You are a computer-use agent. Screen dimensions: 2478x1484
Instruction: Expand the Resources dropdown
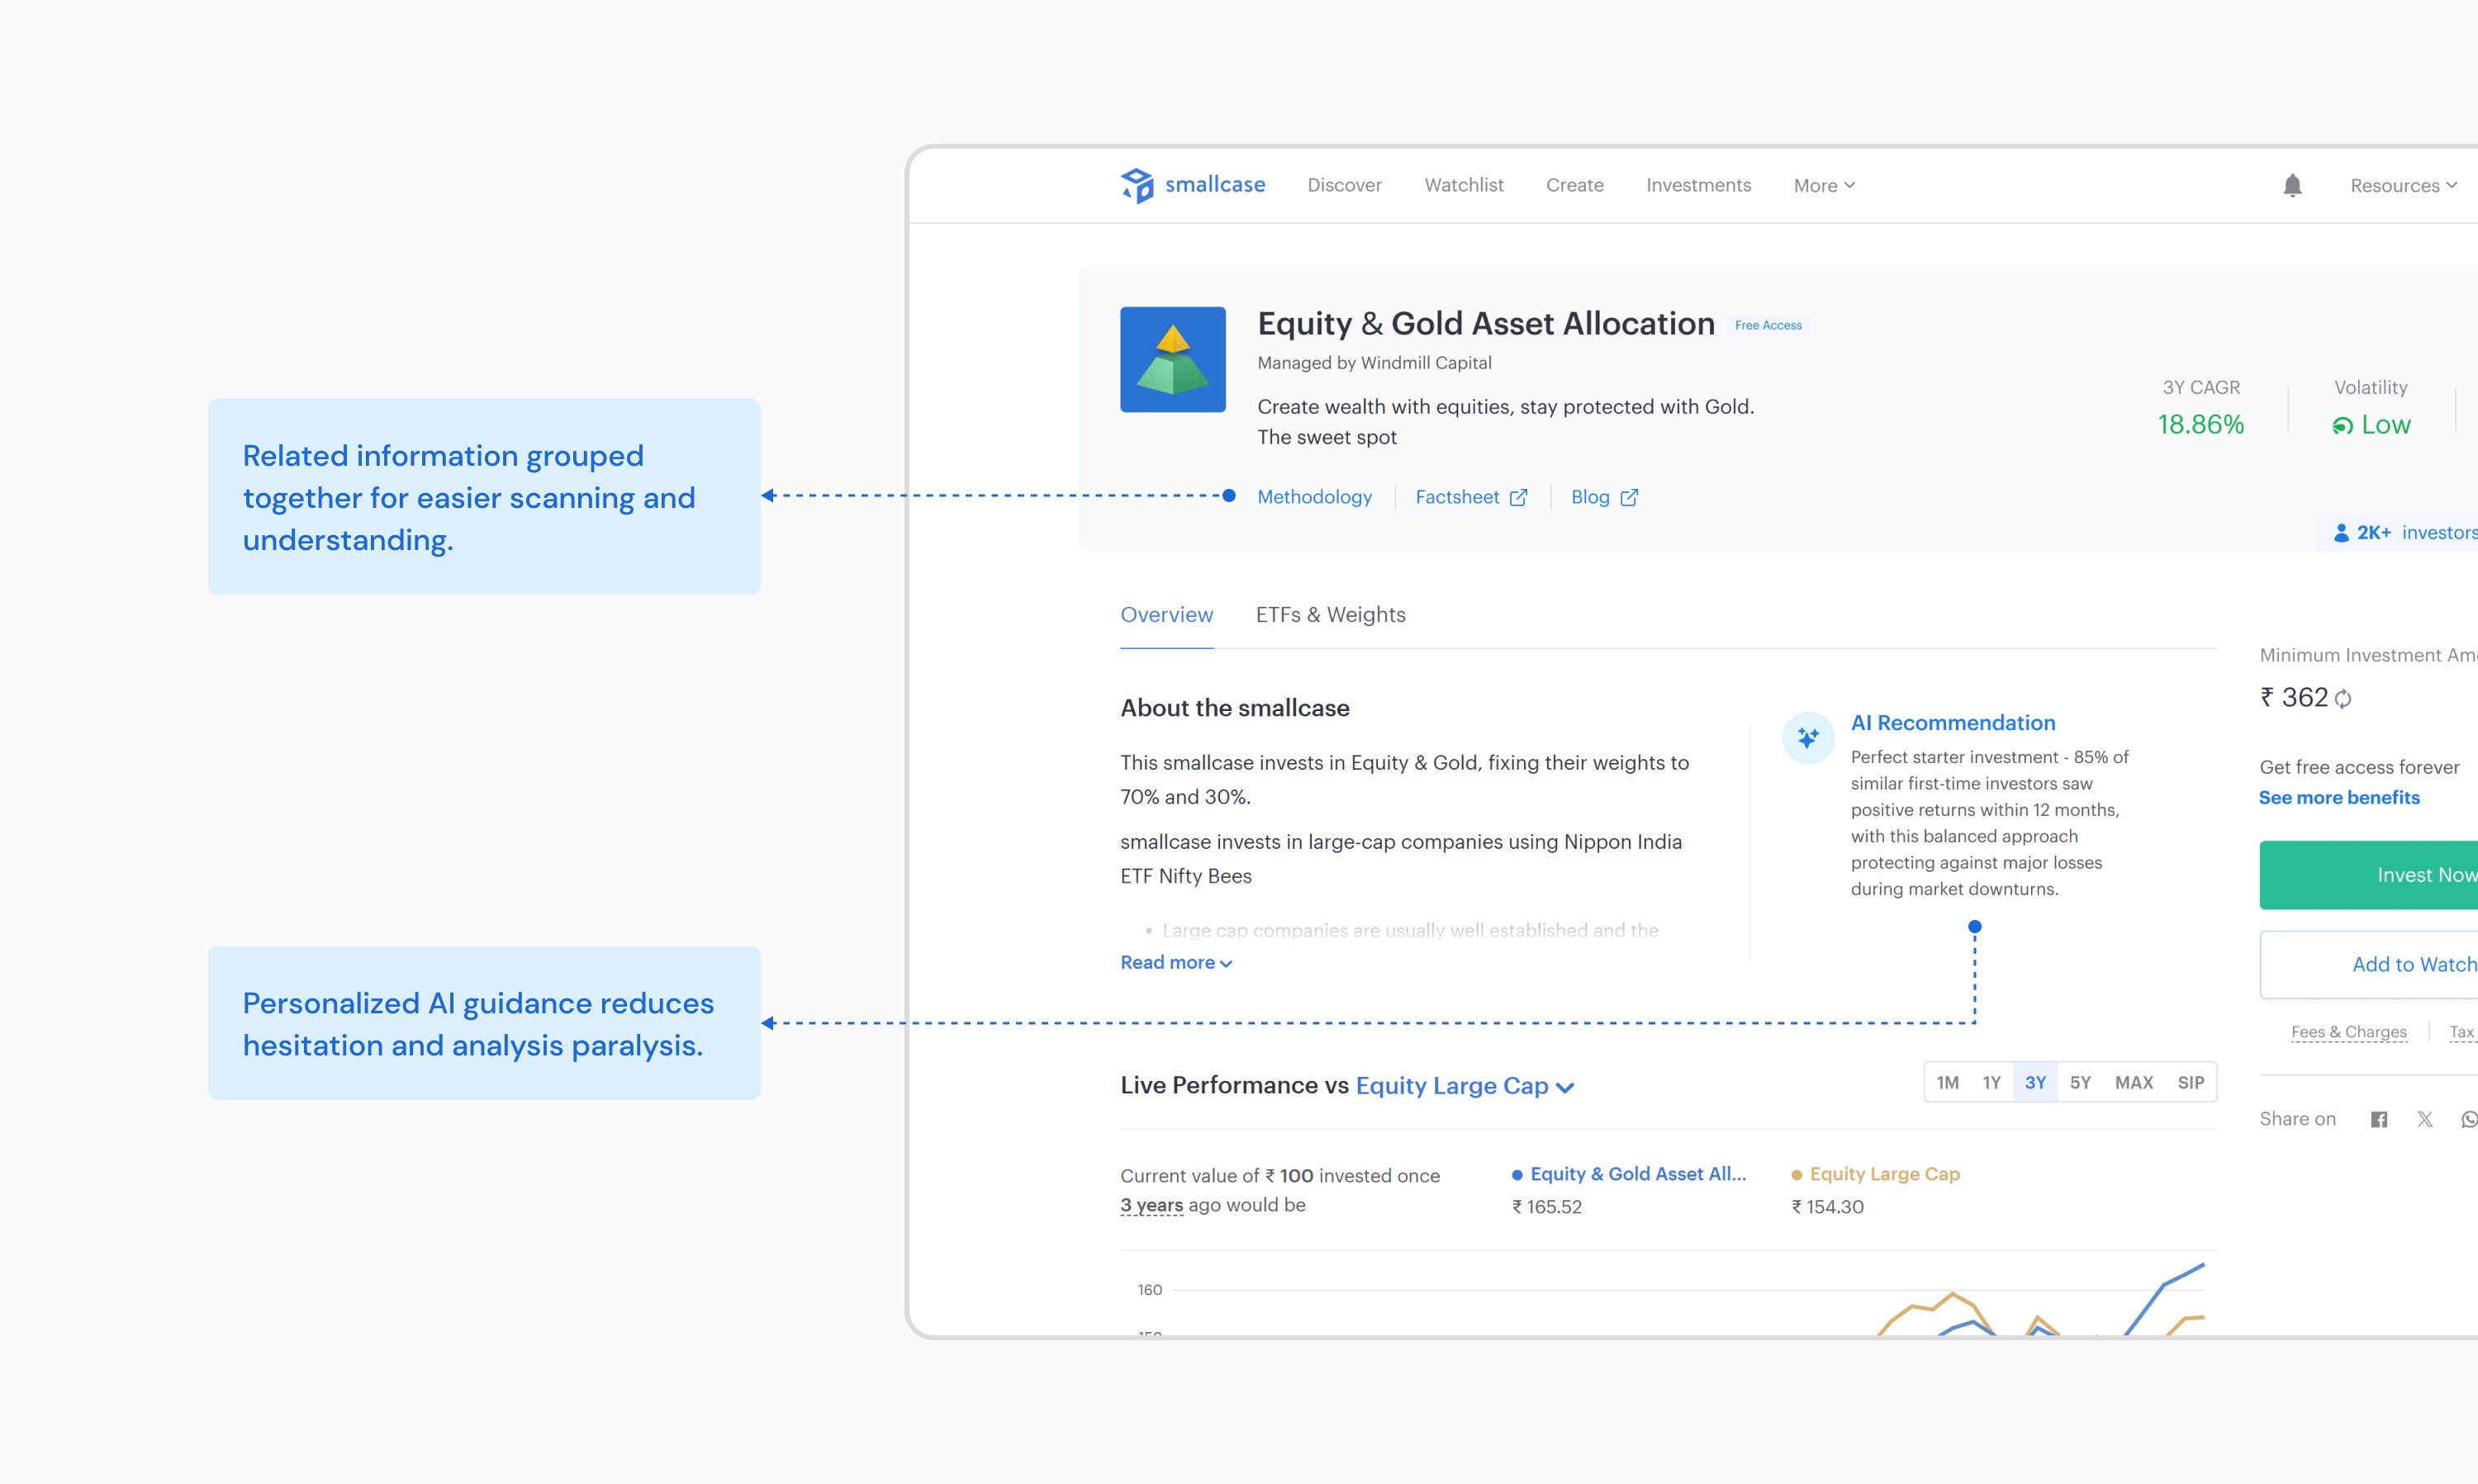click(x=2403, y=186)
